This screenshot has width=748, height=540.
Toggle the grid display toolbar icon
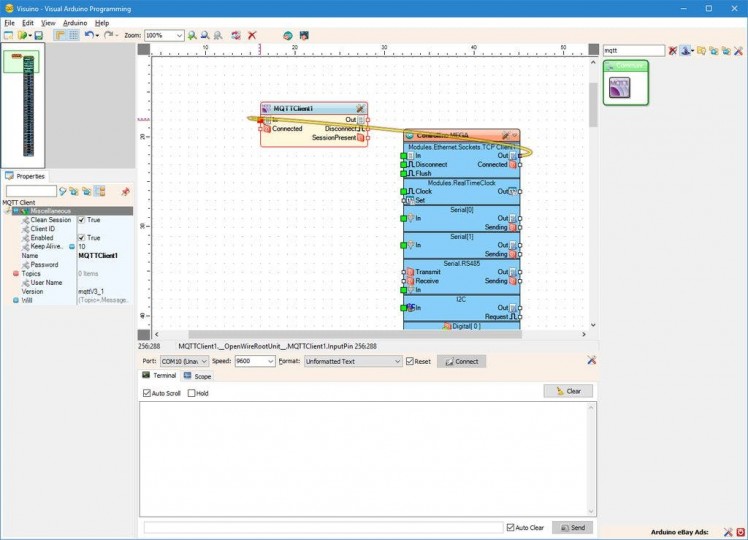click(73, 35)
